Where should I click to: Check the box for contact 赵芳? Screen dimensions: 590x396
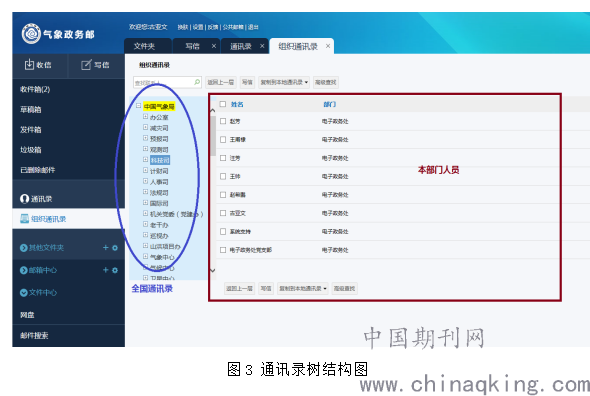223,121
